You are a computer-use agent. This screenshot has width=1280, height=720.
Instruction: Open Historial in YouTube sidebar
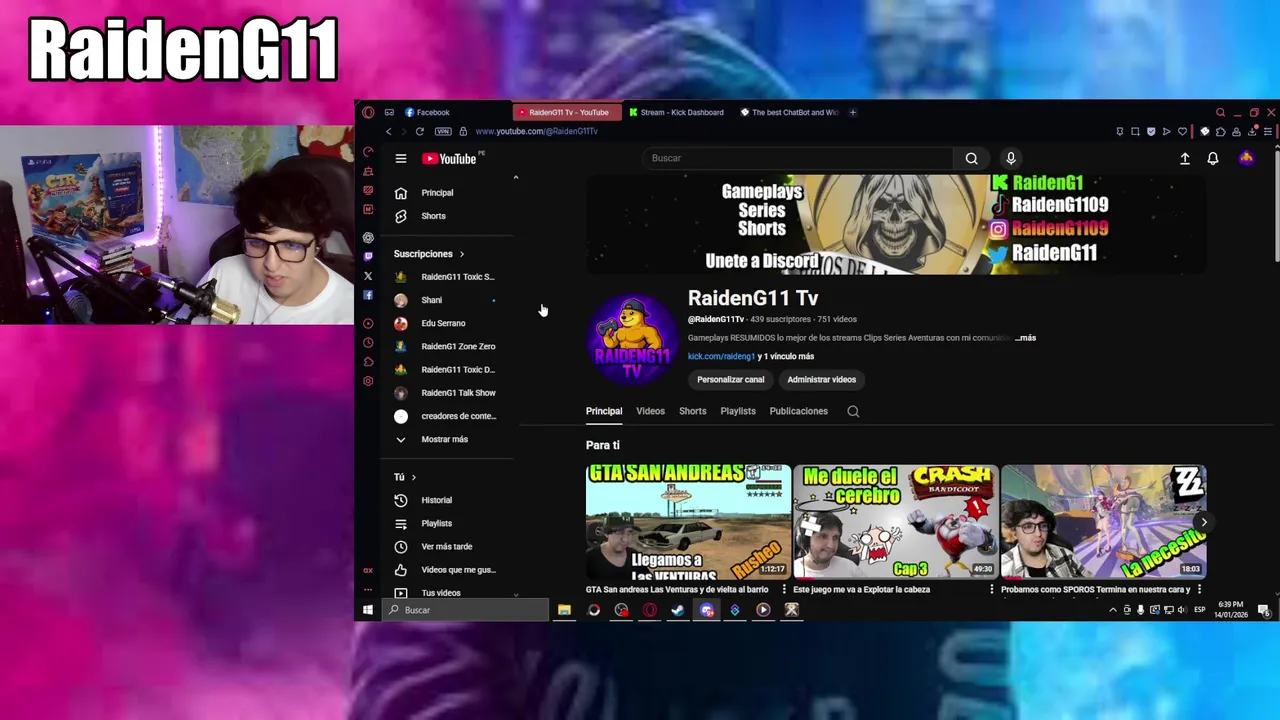tap(437, 500)
